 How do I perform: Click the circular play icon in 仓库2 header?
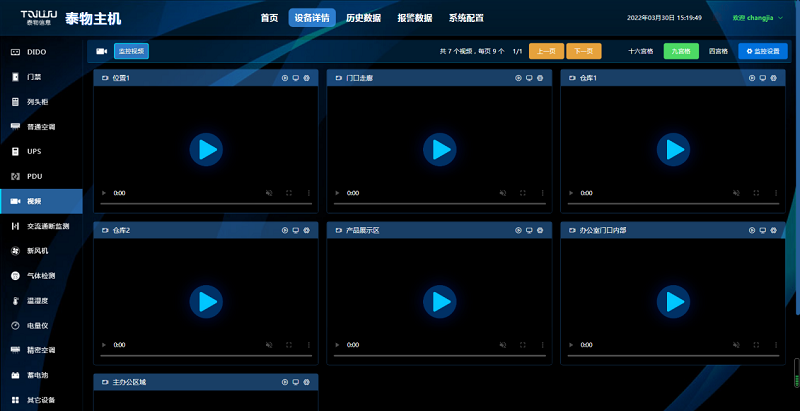point(285,230)
